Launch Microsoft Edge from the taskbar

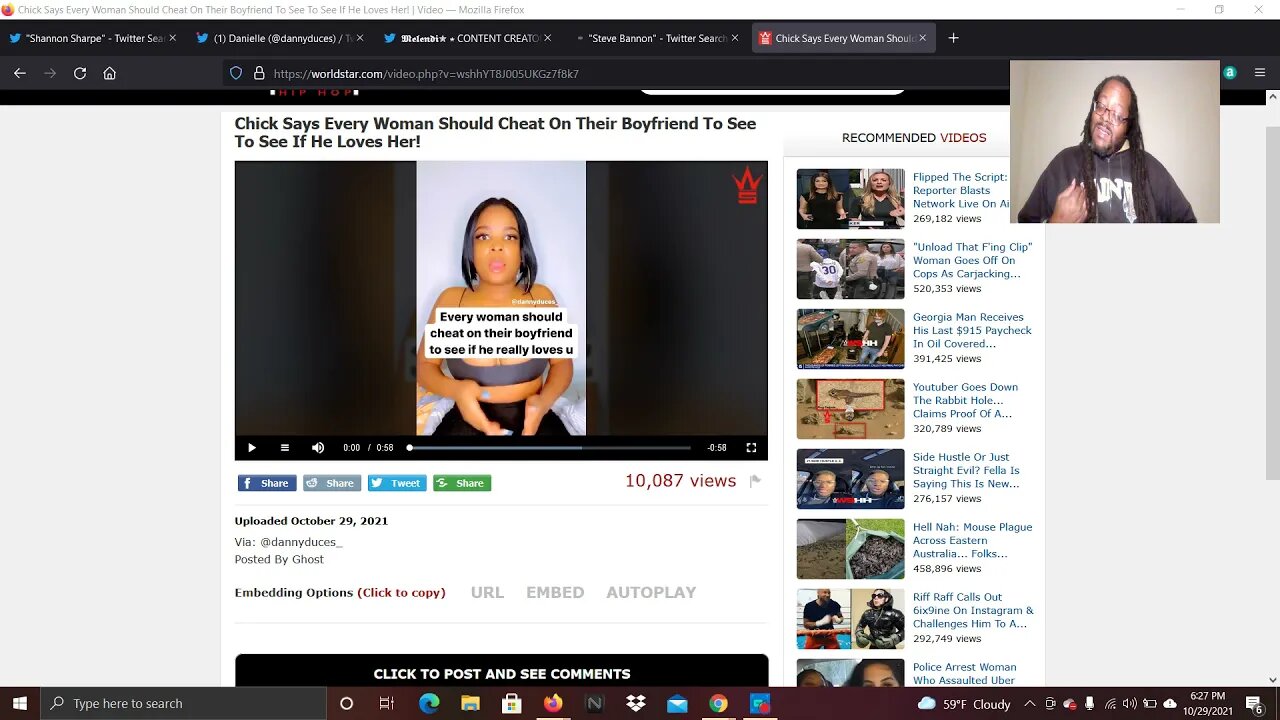pyautogui.click(x=429, y=703)
